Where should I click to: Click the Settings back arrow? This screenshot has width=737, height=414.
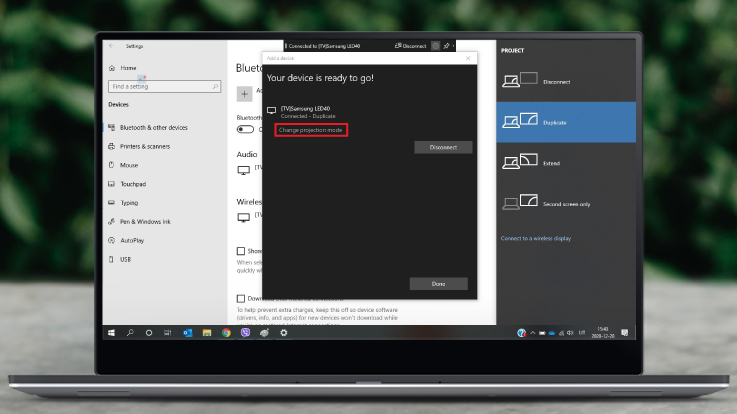(111, 46)
